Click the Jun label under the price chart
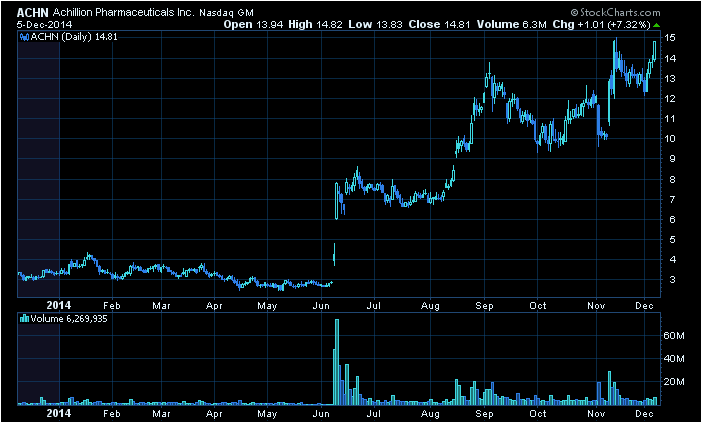This screenshot has height=423, width=702. (321, 306)
